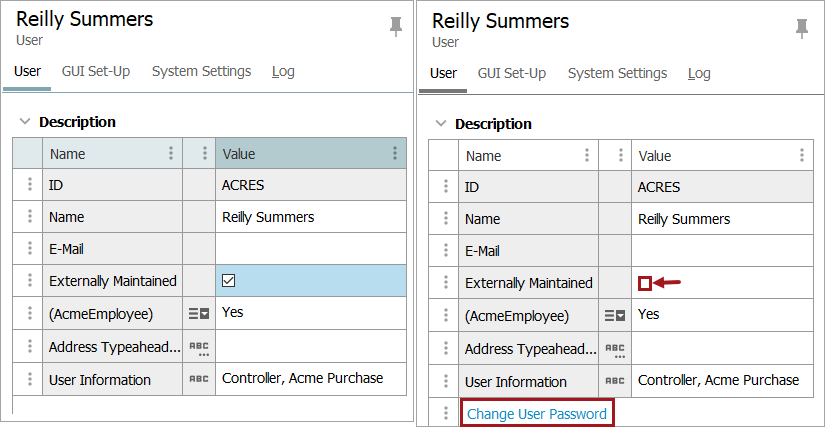825x427 pixels.
Task: Check the empty Externally Maintained checkbox
Action: tap(645, 284)
